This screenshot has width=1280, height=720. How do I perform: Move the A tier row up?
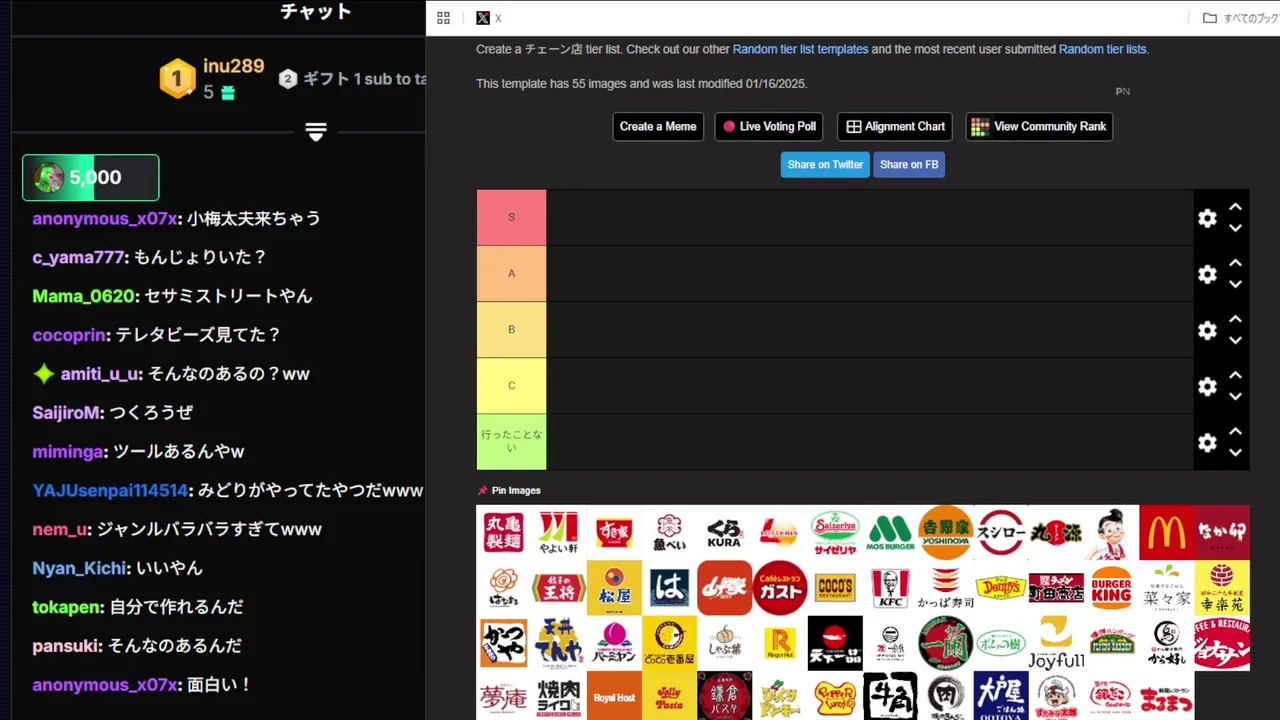1235,263
